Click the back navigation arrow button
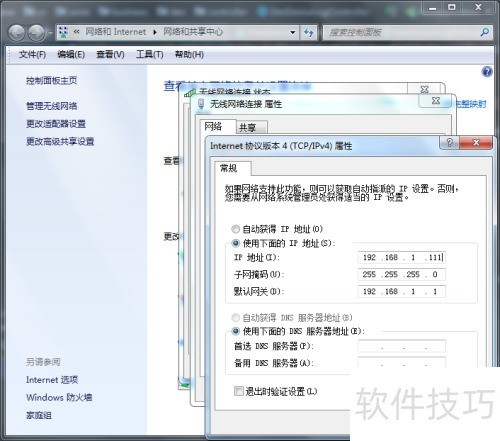Image resolution: width=500 pixels, height=441 pixels. (16, 33)
